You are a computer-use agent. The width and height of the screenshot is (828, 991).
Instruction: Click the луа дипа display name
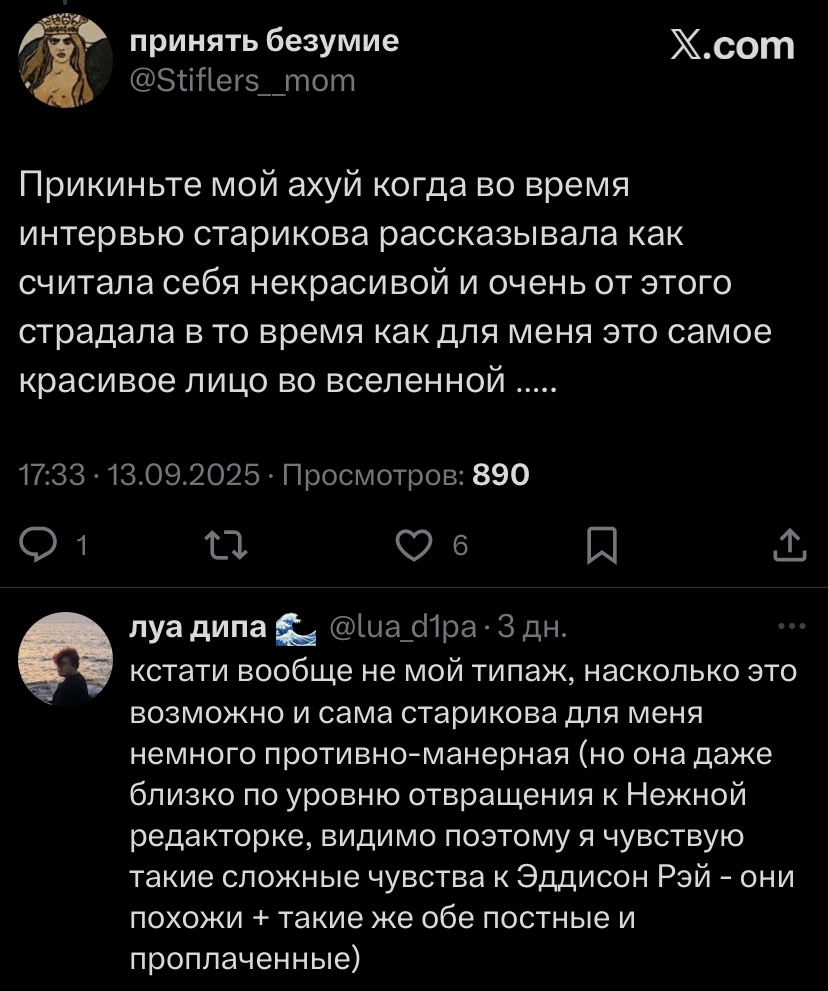coord(199,630)
